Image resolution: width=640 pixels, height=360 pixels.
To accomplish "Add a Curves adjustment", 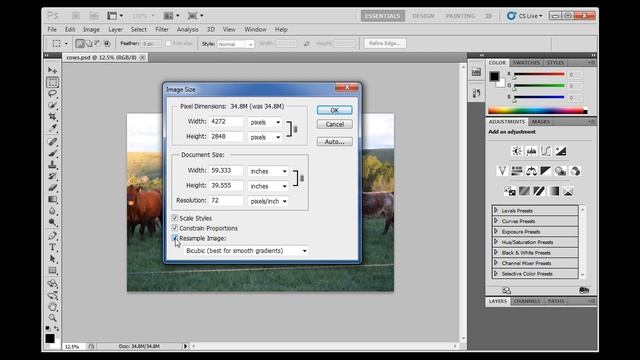I will (546, 151).
